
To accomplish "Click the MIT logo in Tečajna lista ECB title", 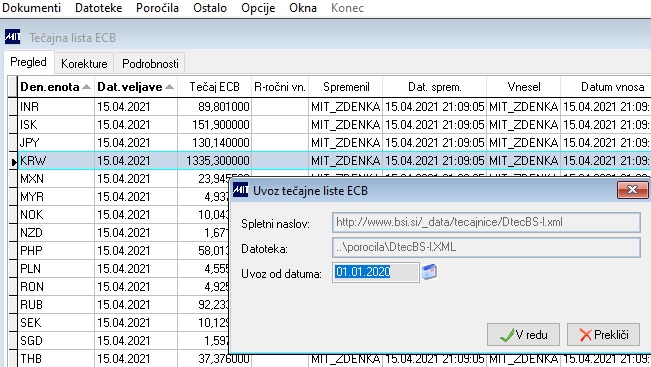I will (x=12, y=37).
